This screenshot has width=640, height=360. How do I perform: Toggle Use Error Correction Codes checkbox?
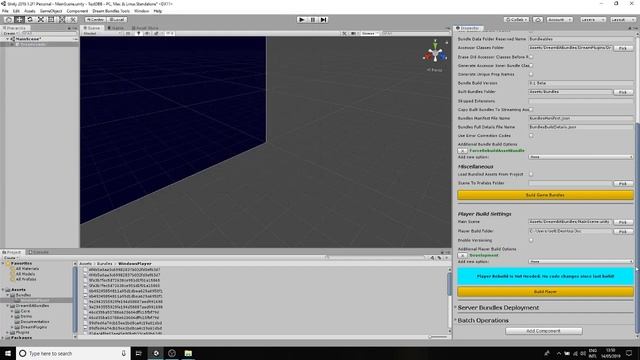(531, 136)
